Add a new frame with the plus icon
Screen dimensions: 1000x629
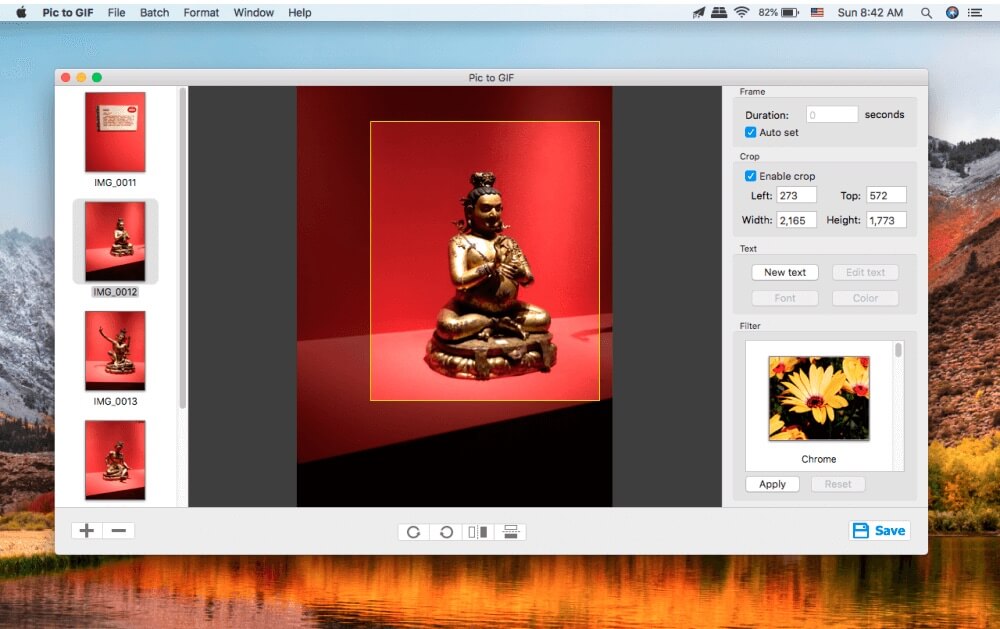85,530
